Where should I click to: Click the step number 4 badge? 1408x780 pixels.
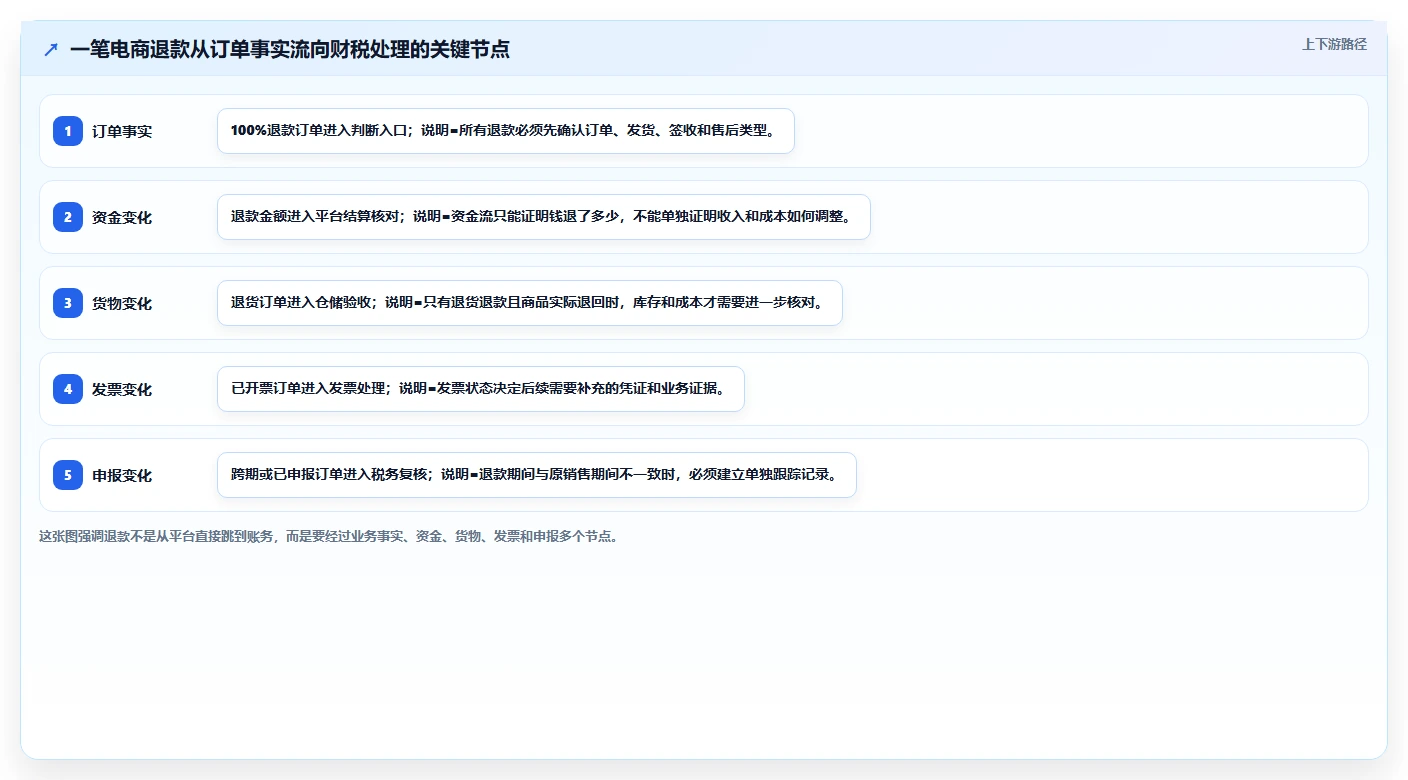(x=68, y=389)
